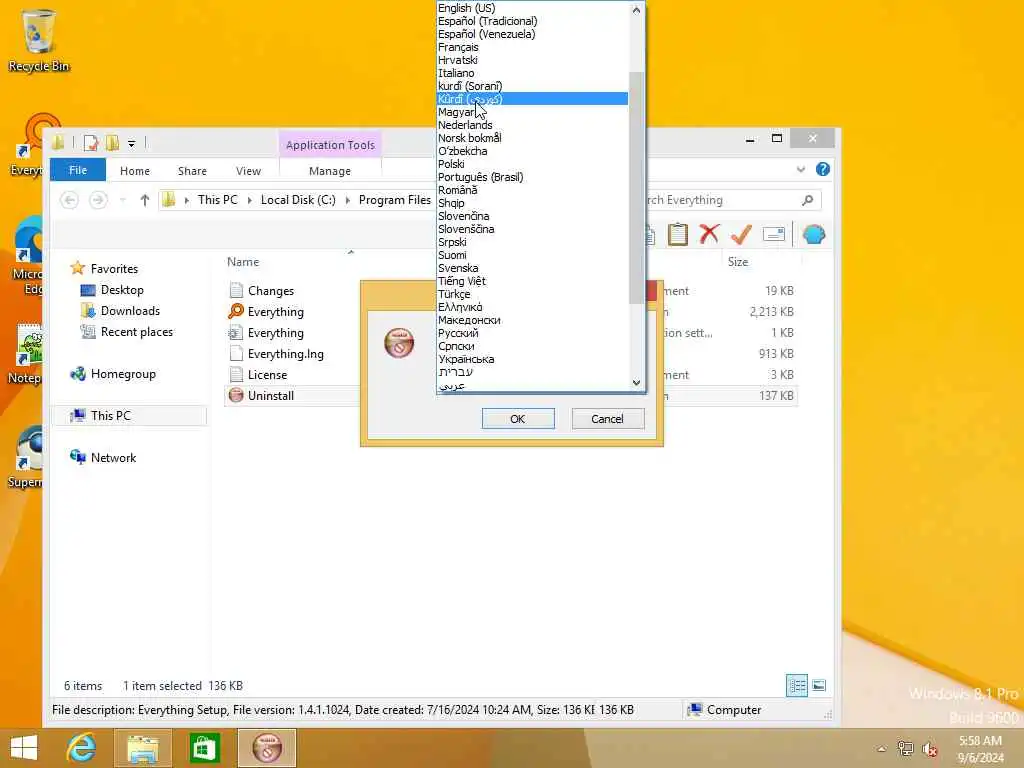Click the Everything uninstaller taskbar button

pyautogui.click(x=266, y=748)
